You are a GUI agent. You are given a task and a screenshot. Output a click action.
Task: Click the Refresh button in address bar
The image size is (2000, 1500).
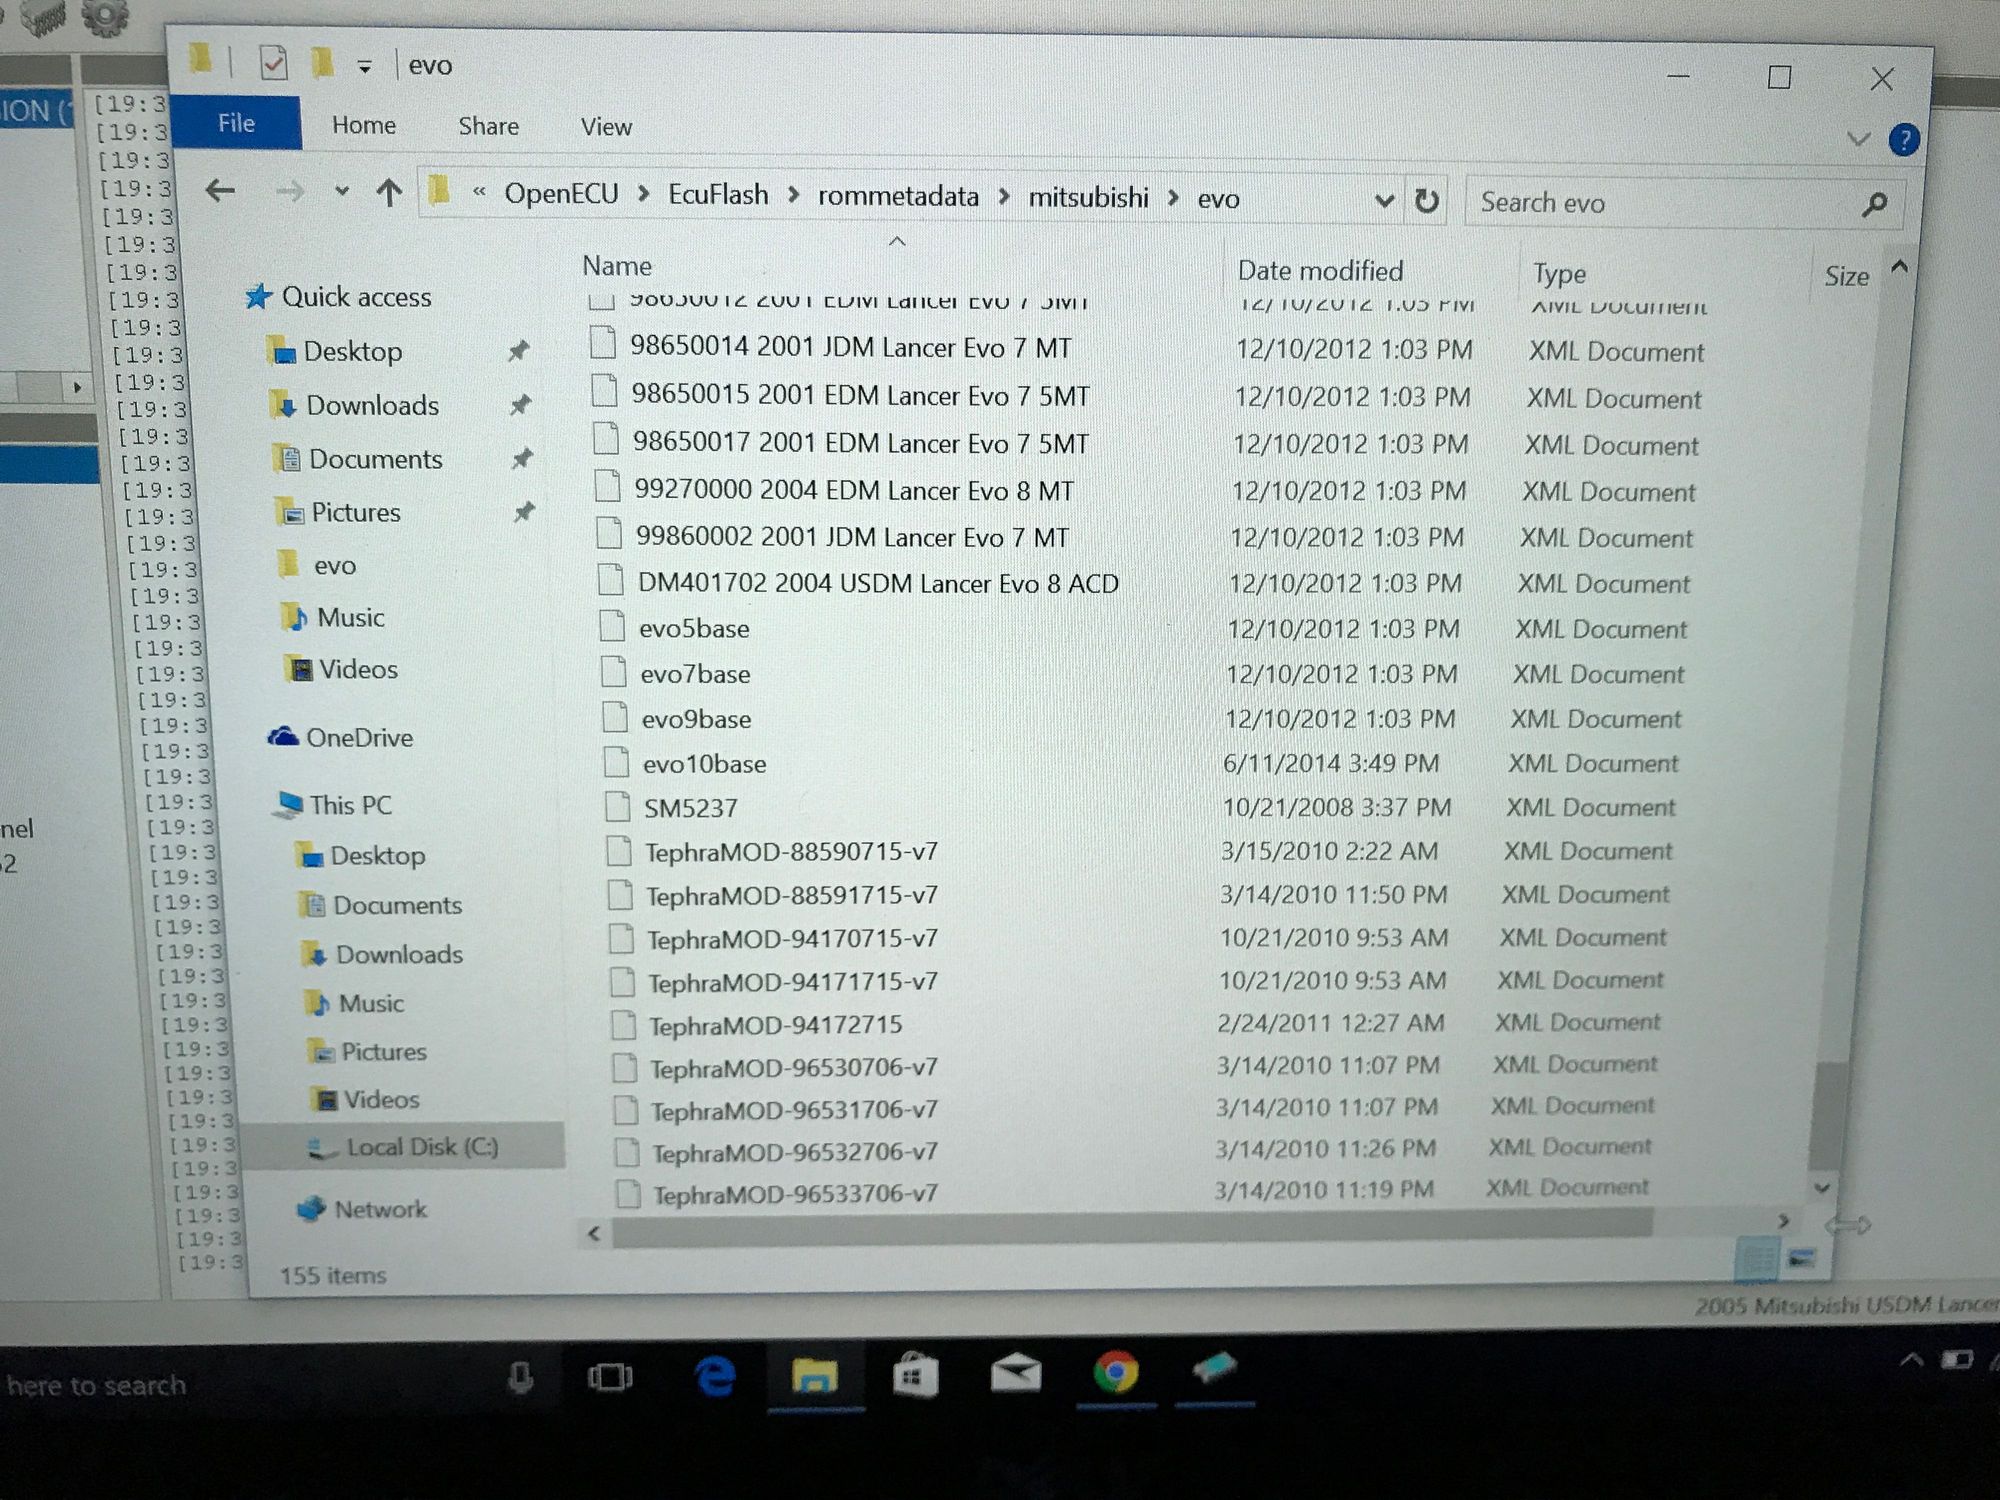[1427, 201]
